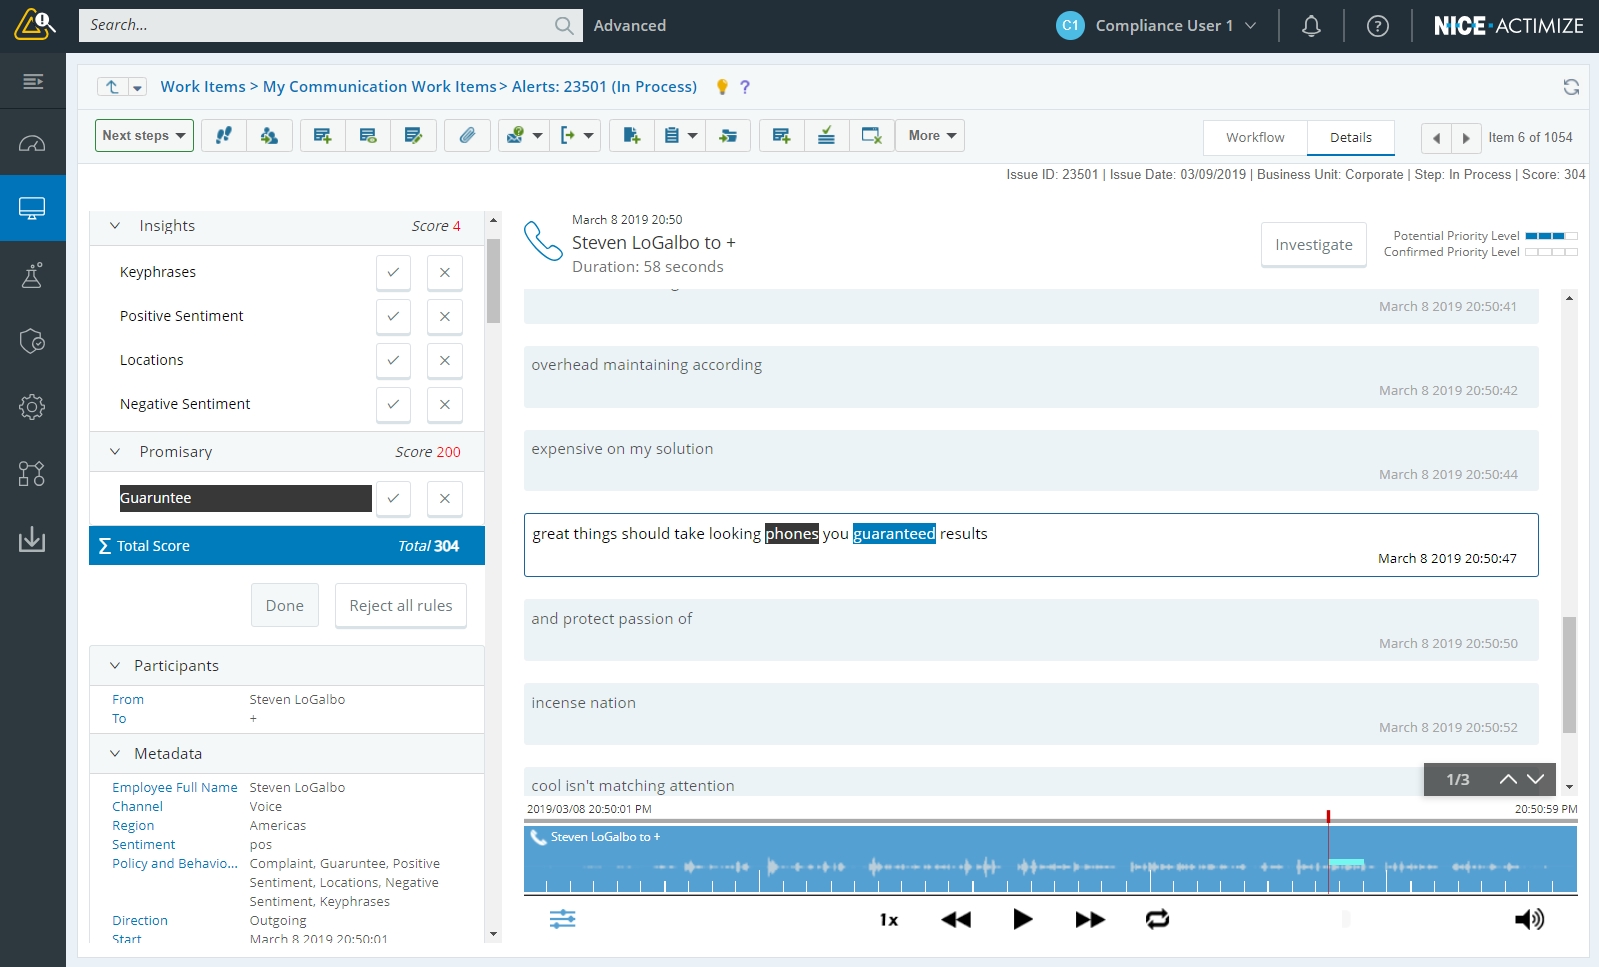
Task: Accept the Guaruntee rule checkmark
Action: 393,498
